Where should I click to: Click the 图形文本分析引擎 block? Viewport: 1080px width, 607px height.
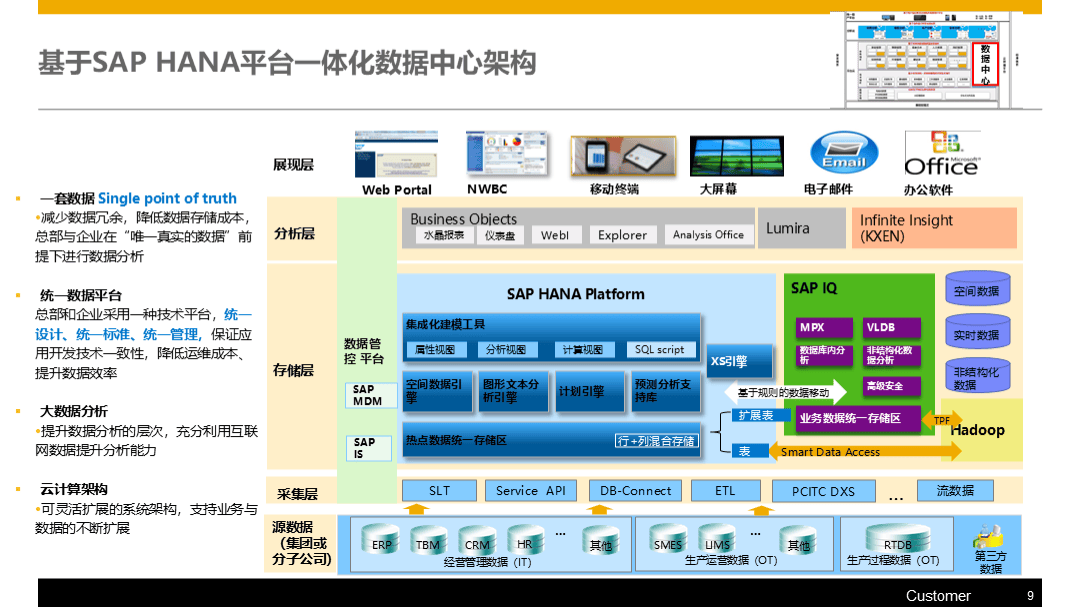pos(514,391)
